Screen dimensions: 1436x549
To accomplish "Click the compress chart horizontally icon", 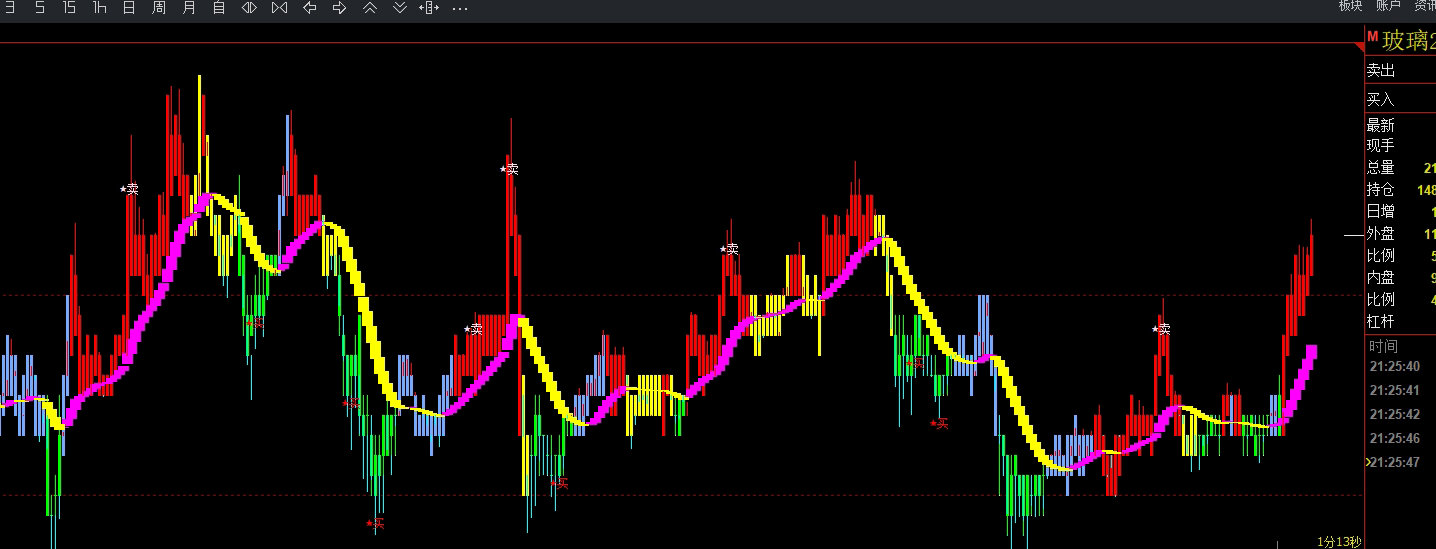I will (x=279, y=8).
